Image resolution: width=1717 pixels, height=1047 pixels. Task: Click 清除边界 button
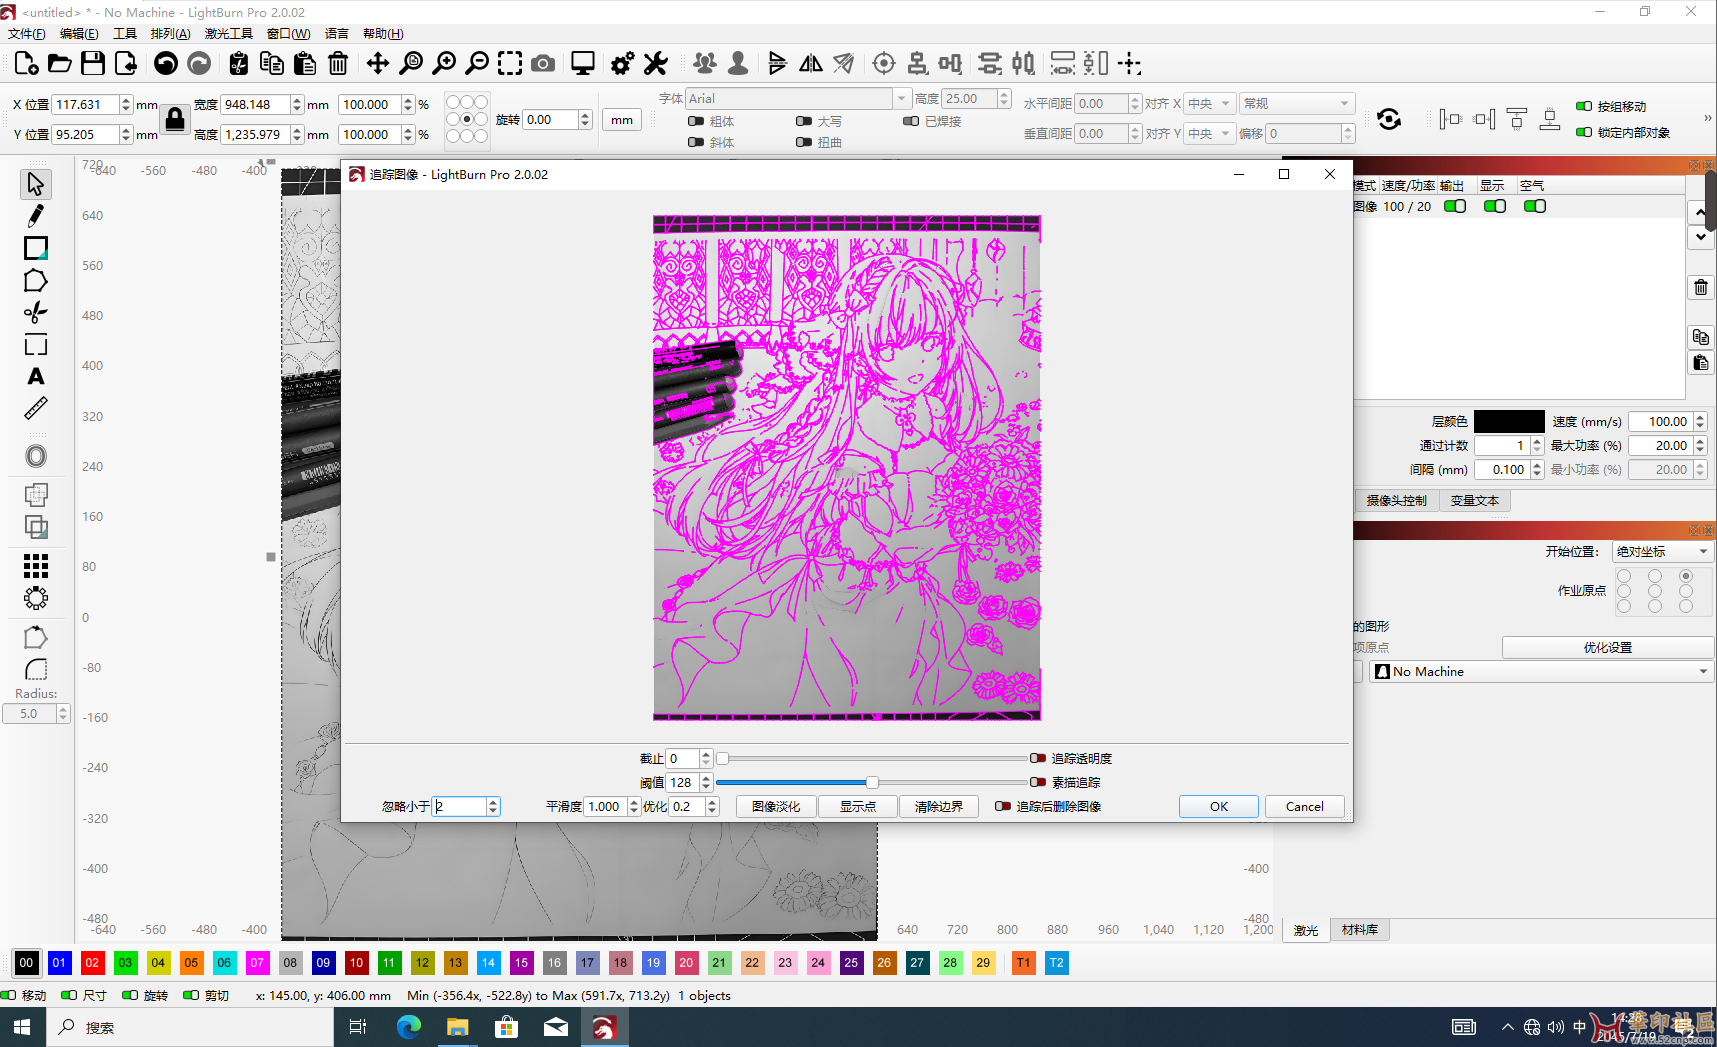point(939,806)
